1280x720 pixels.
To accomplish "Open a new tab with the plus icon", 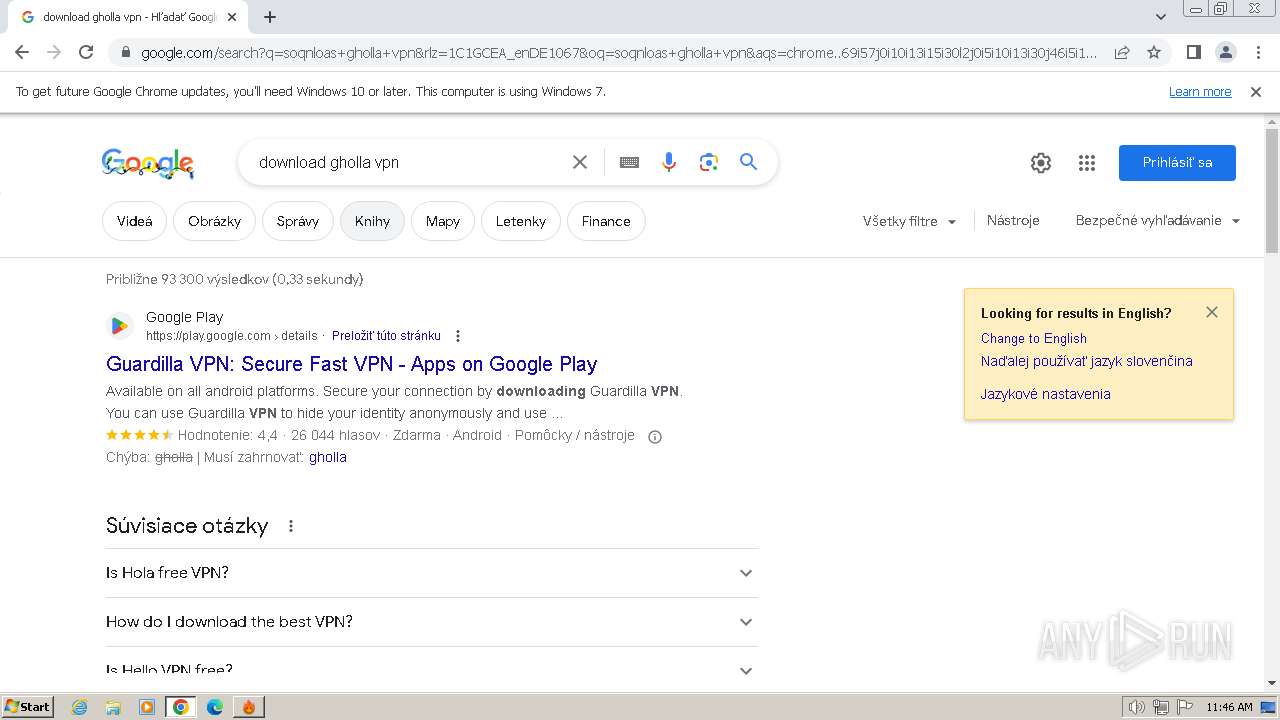I will (270, 17).
